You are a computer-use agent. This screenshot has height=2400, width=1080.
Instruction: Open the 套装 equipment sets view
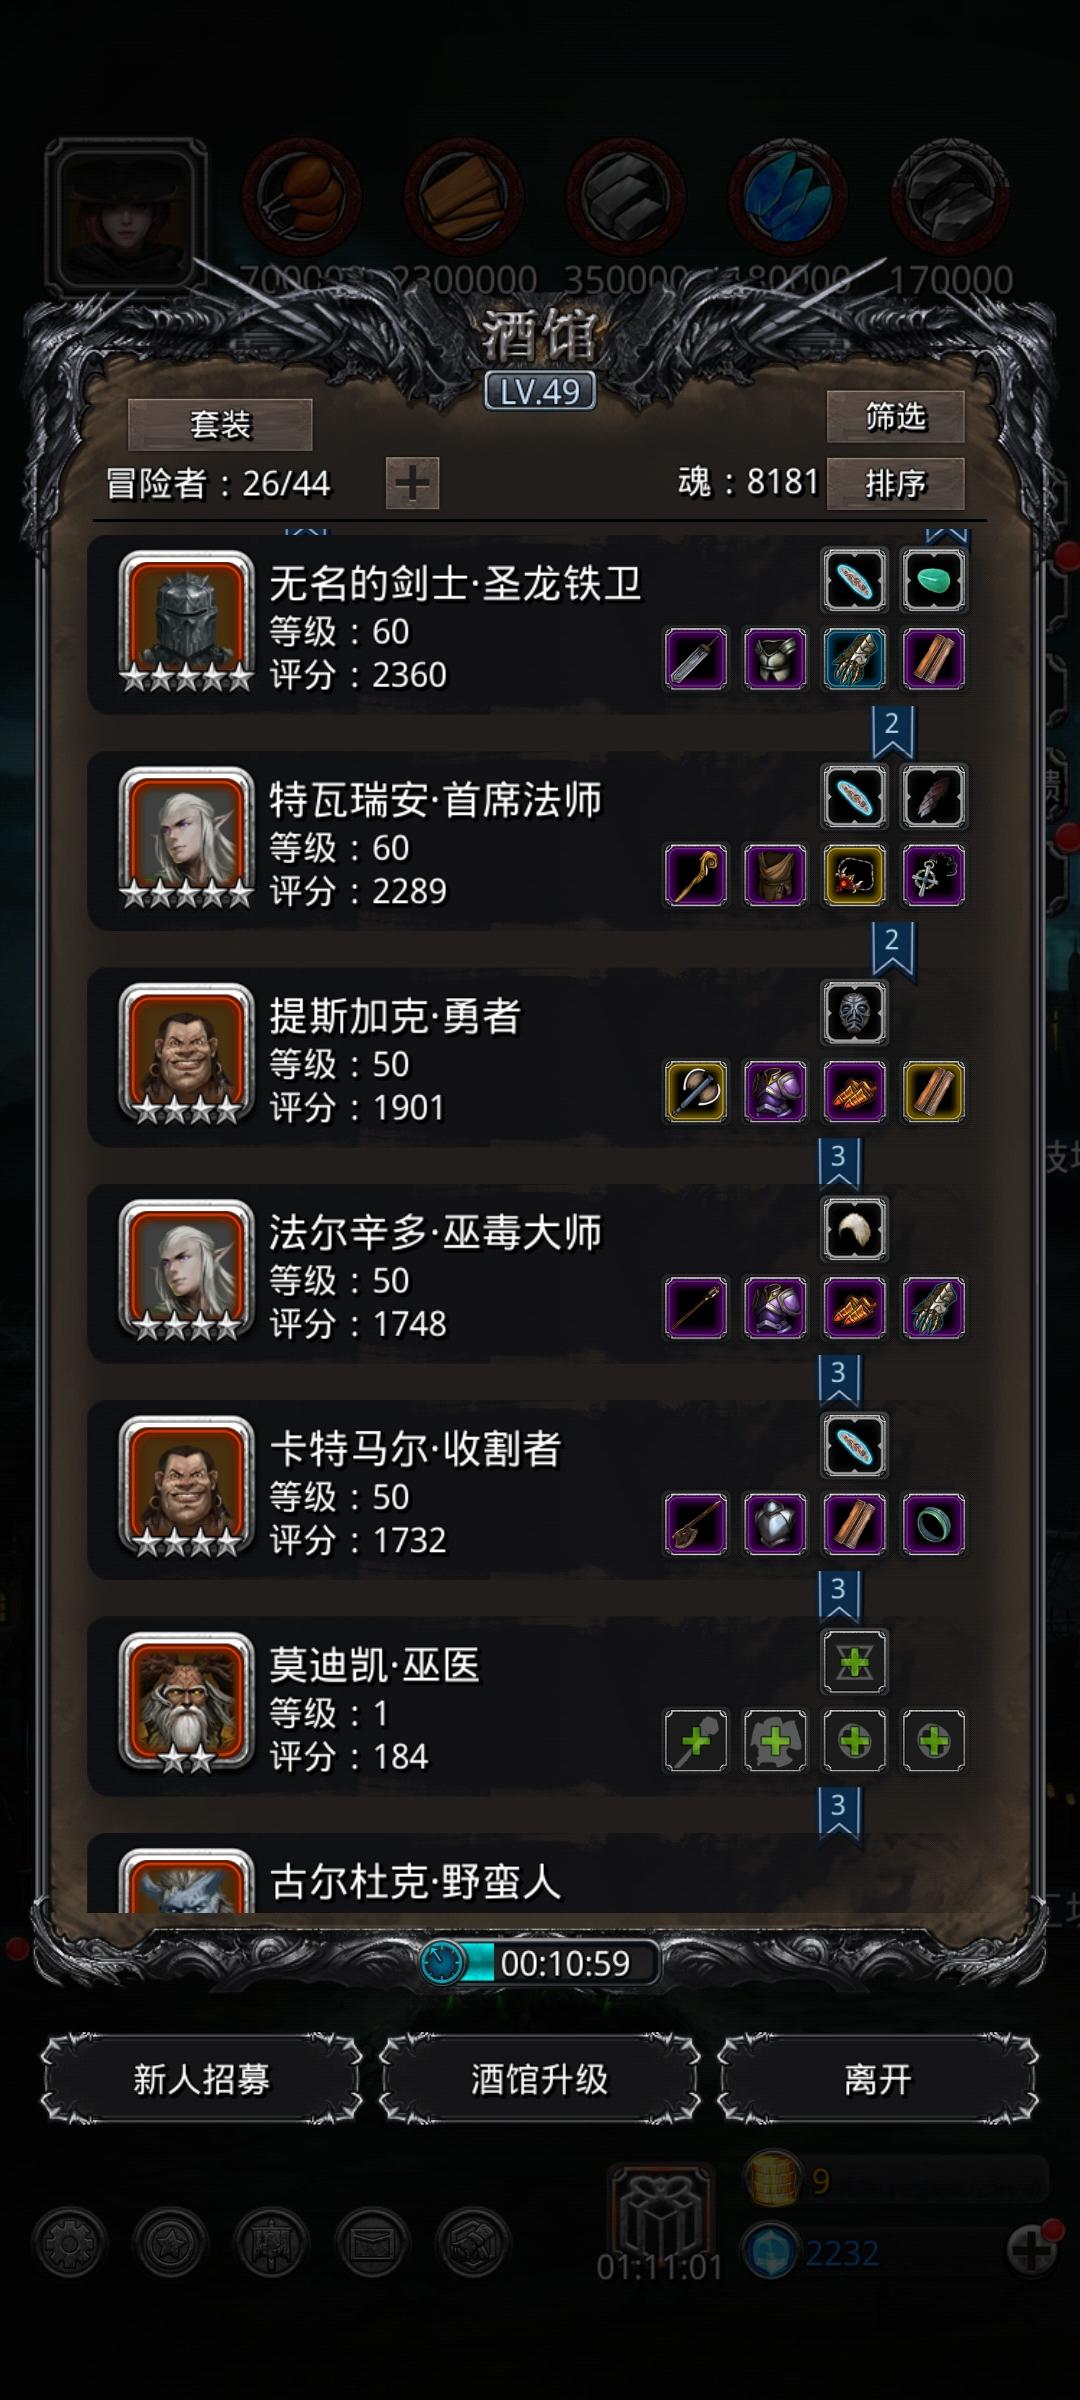pos(220,425)
